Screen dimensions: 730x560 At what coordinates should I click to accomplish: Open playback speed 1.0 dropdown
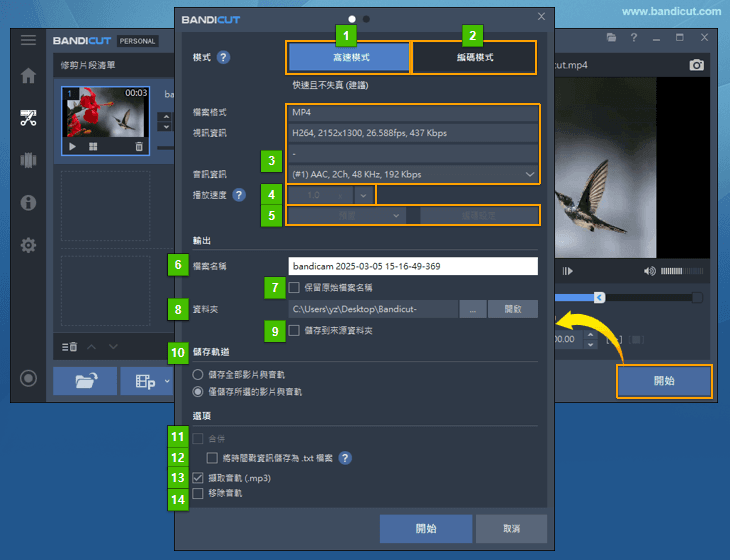pyautogui.click(x=364, y=196)
